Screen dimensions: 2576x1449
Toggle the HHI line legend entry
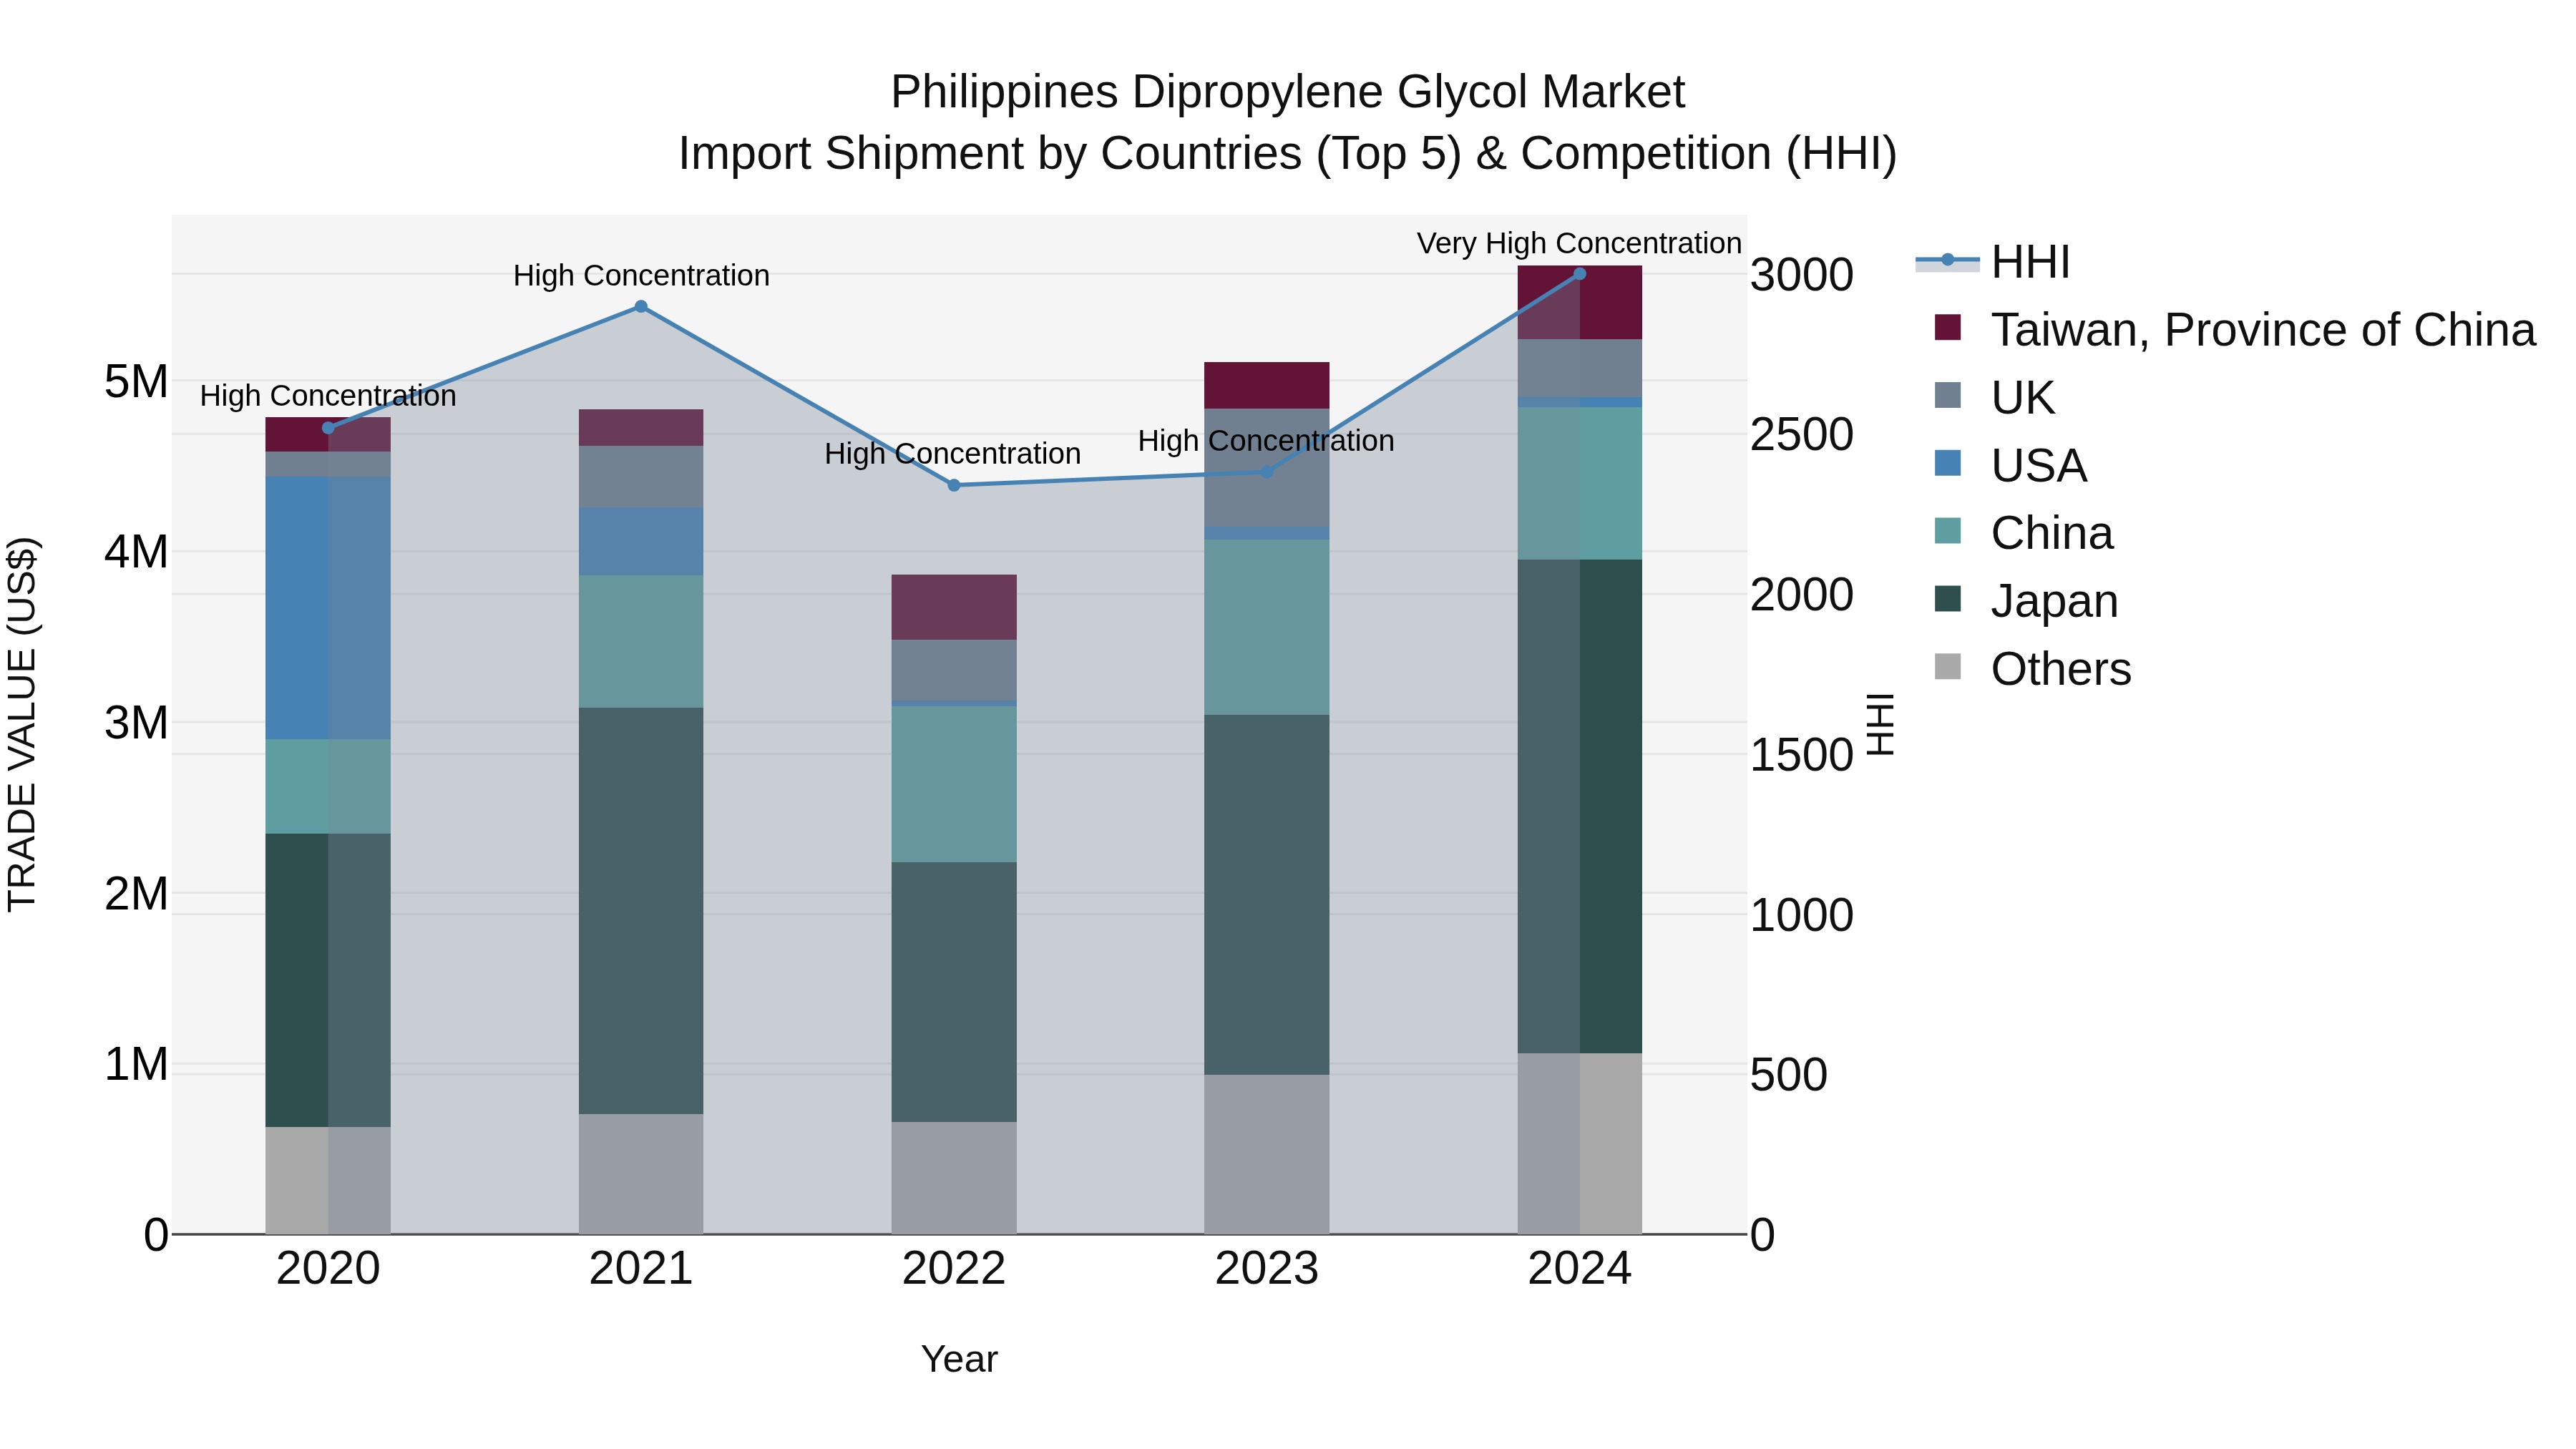[1992, 262]
